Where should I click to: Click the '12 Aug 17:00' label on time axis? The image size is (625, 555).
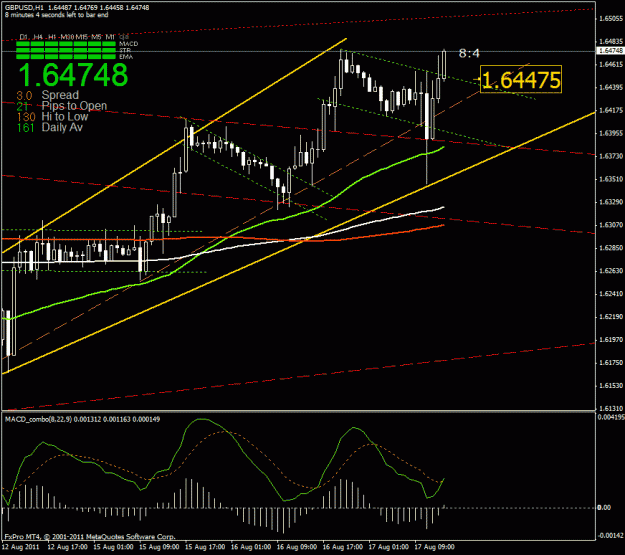pyautogui.click(x=67, y=547)
